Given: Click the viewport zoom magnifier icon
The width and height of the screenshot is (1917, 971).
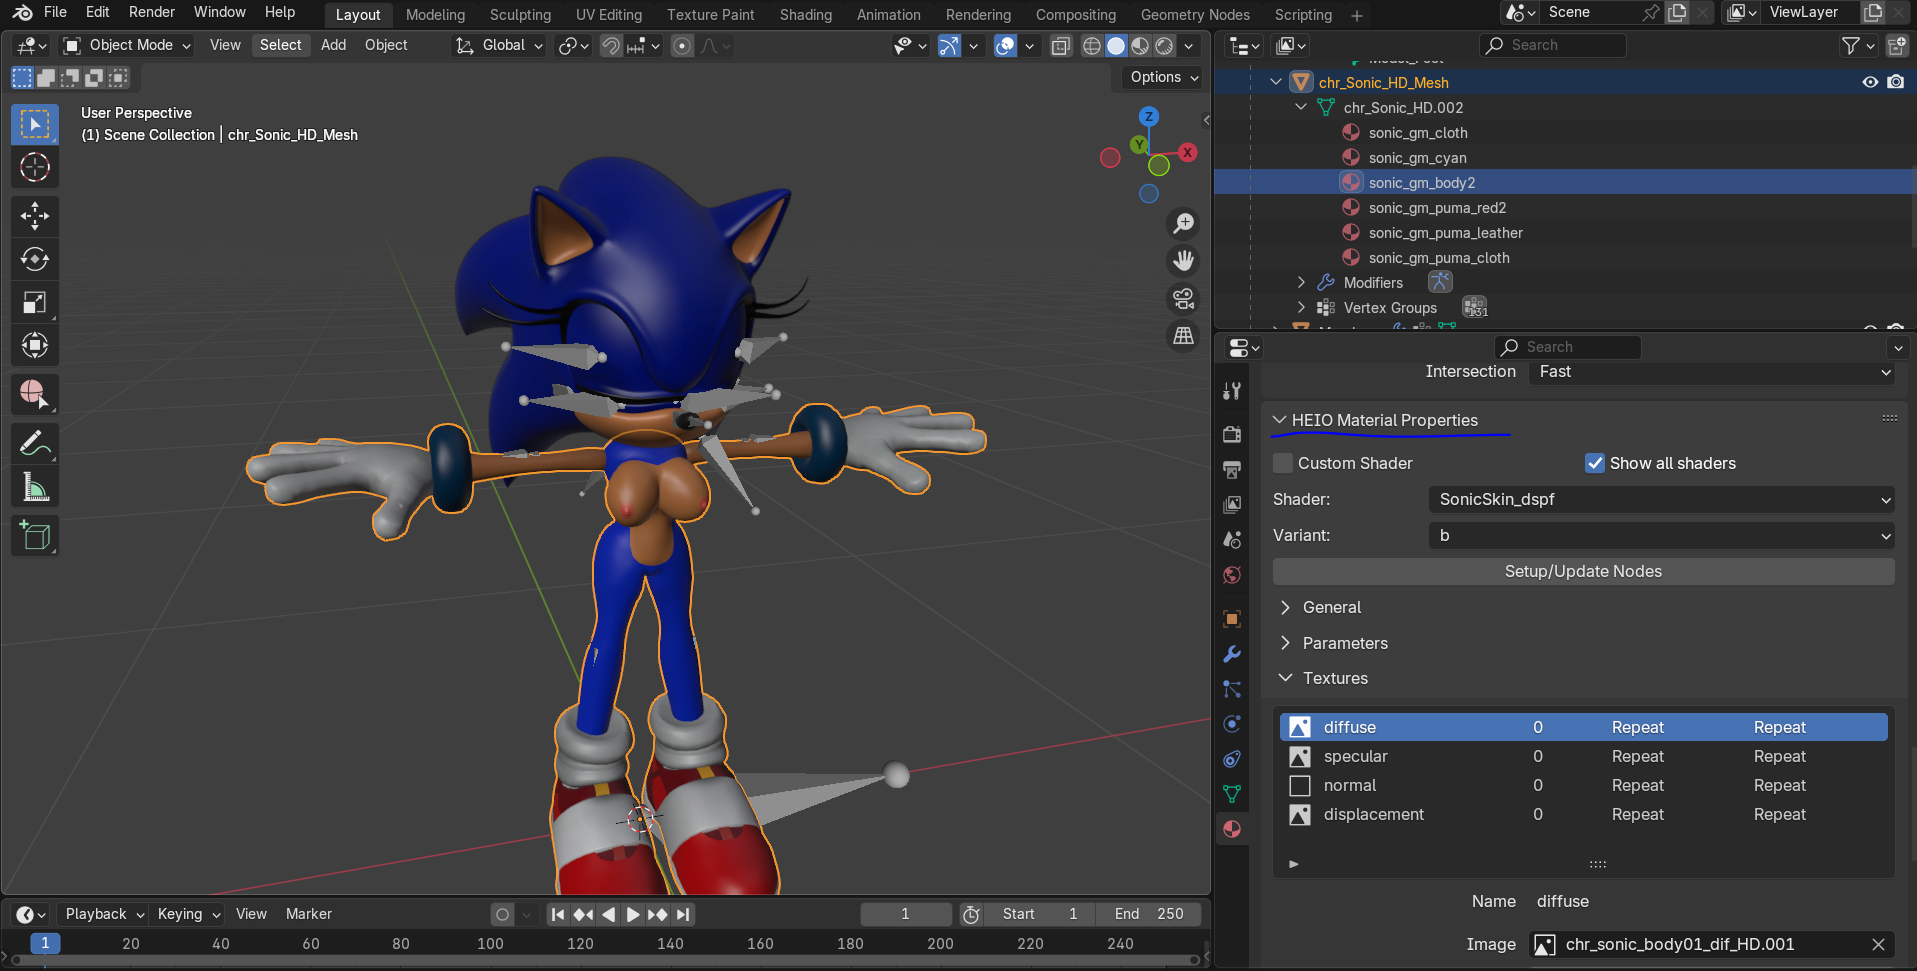Looking at the screenshot, I should [1184, 223].
